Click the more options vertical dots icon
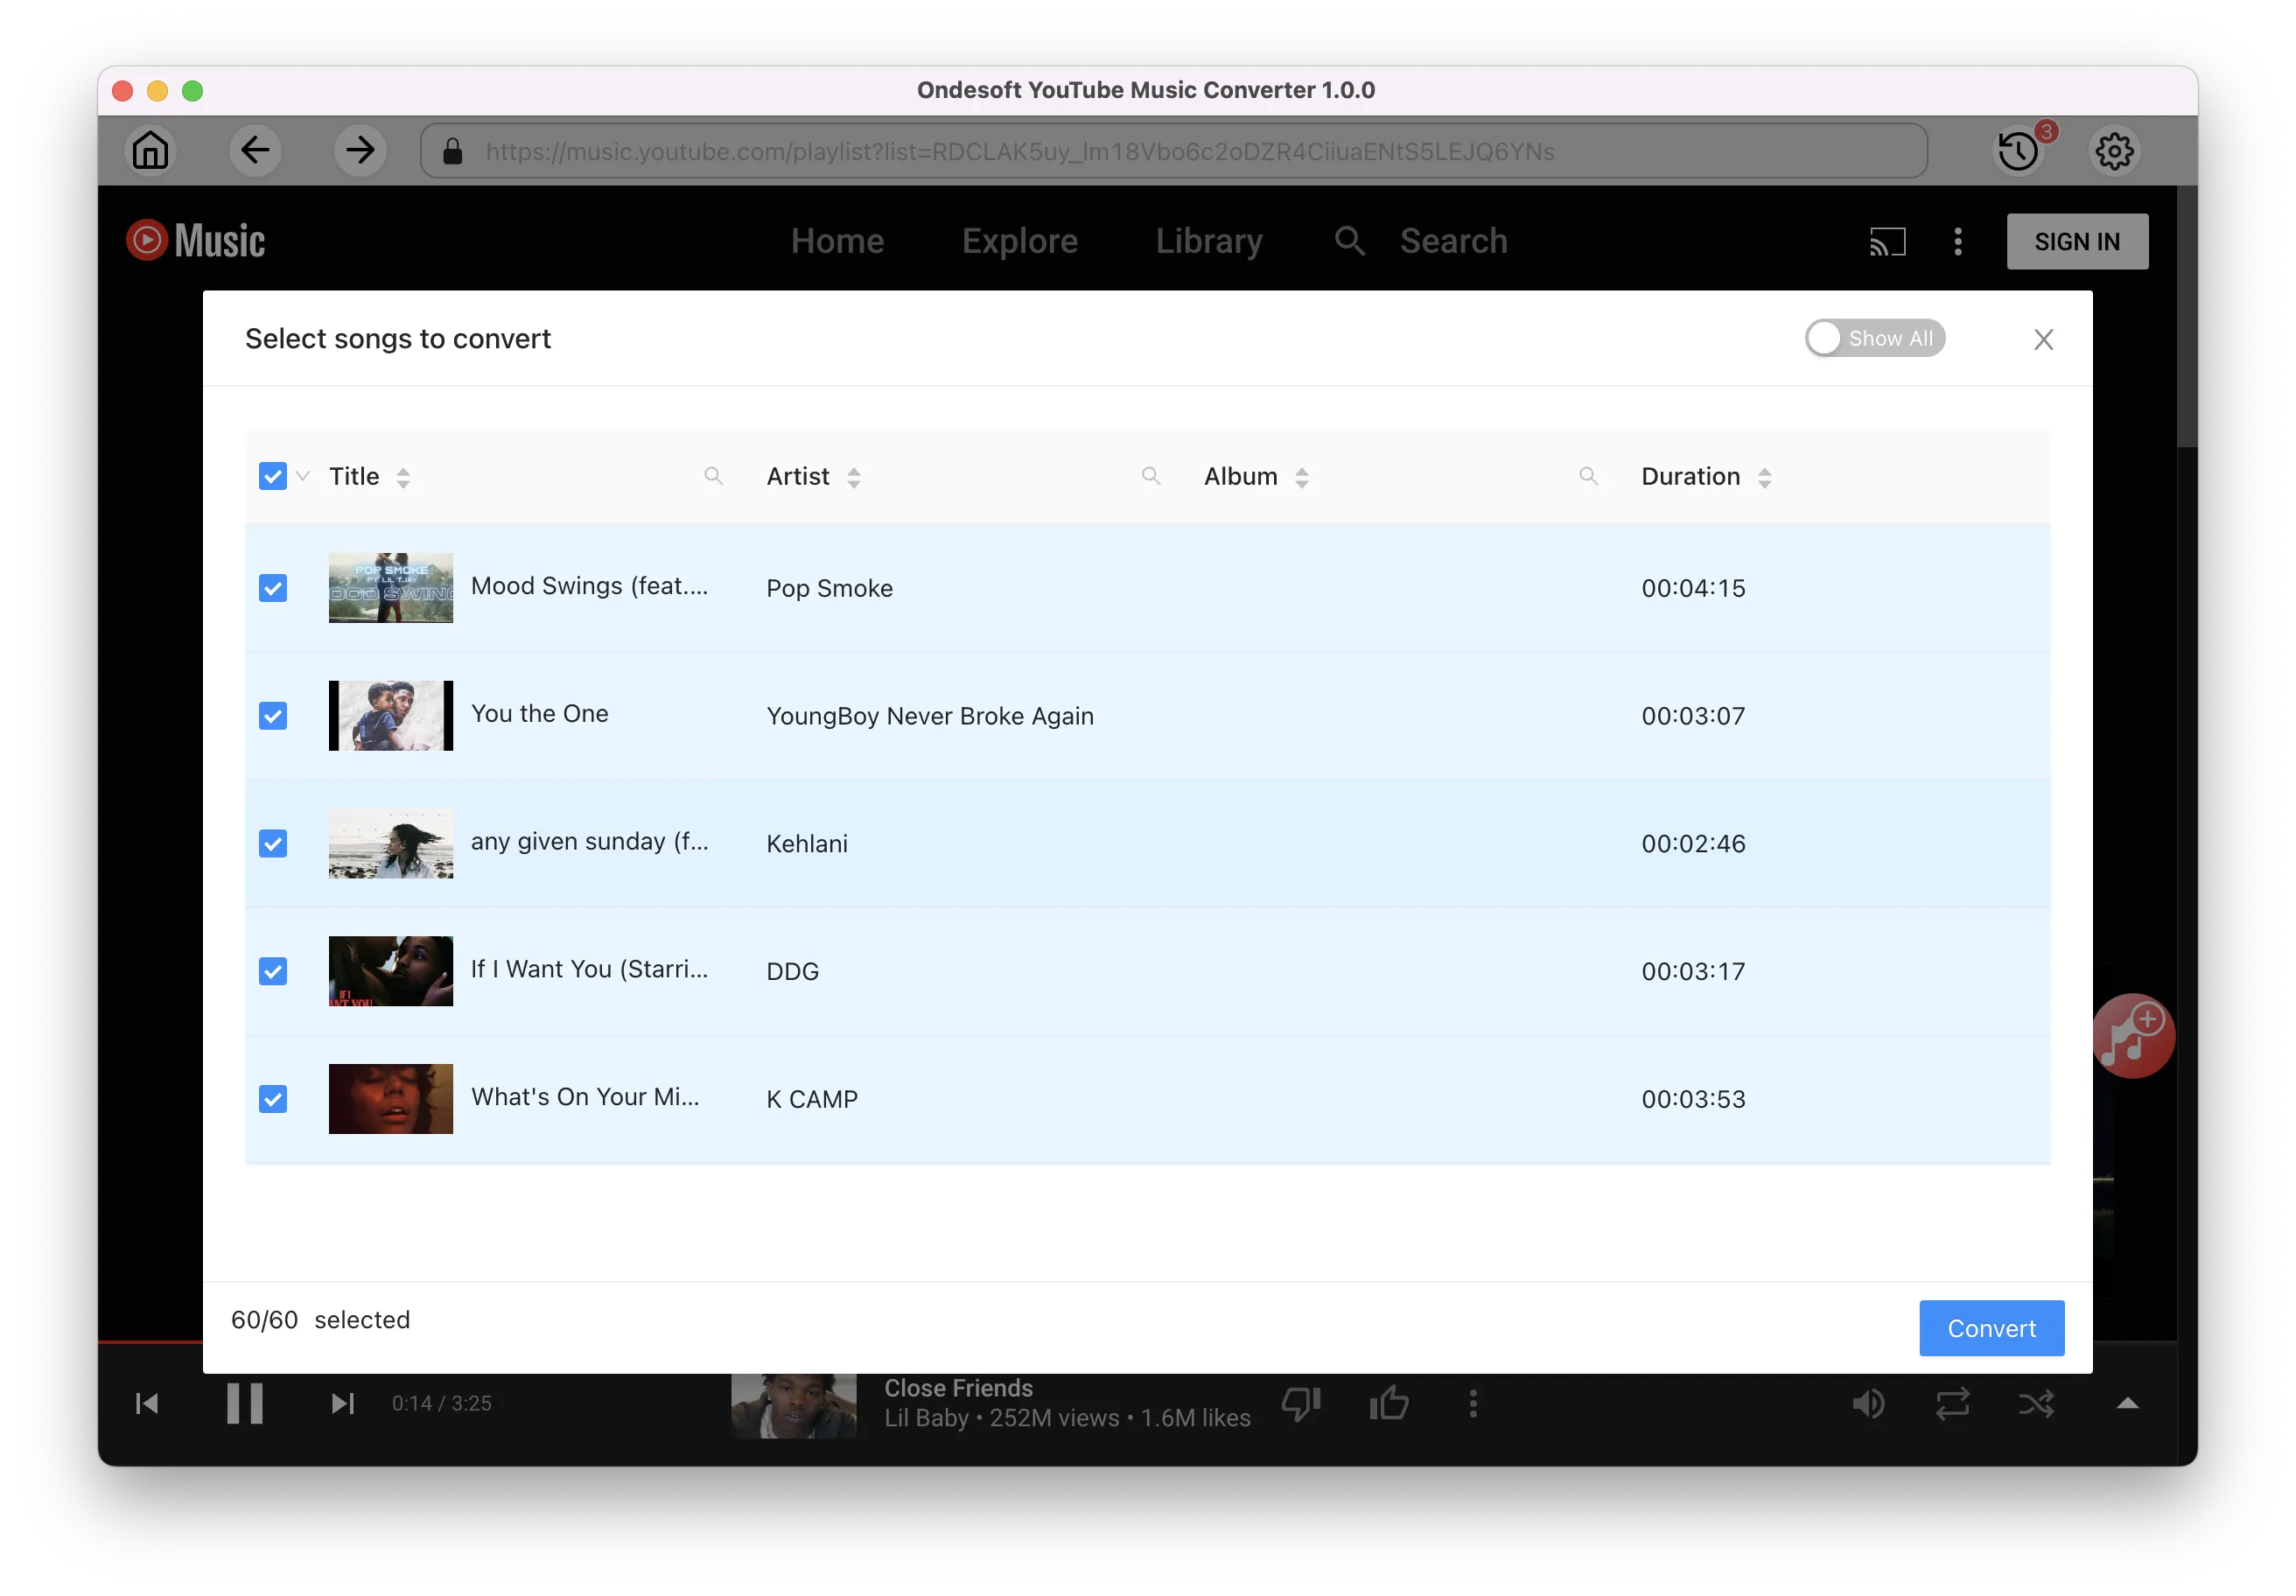The image size is (2296, 1596). pyautogui.click(x=1959, y=242)
